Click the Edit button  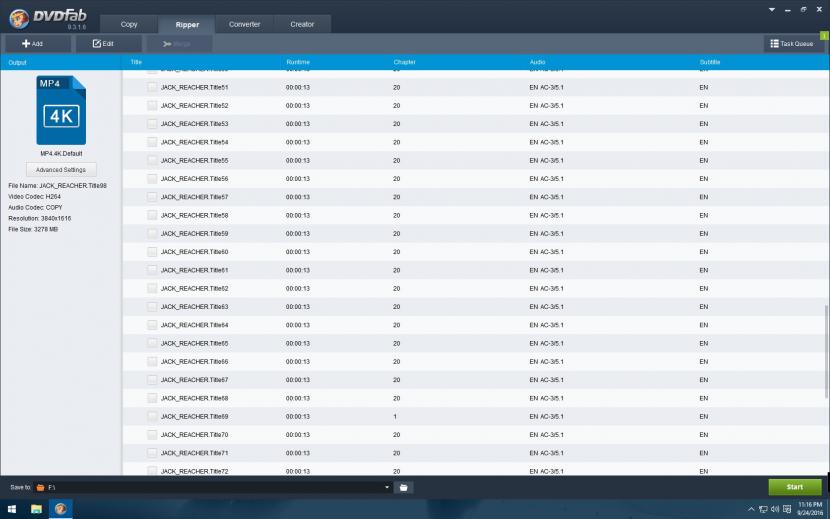pos(109,43)
